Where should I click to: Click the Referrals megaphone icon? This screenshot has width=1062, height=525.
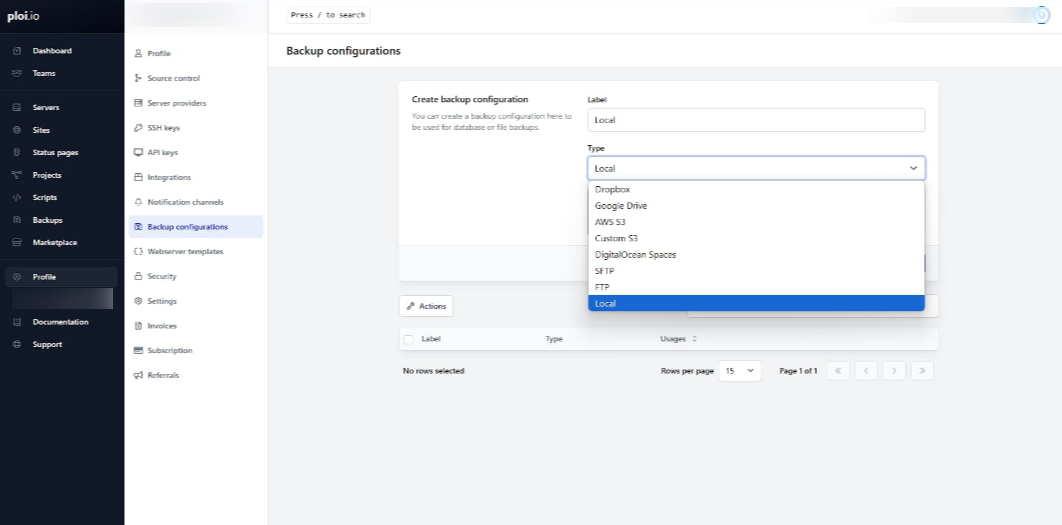[138, 375]
